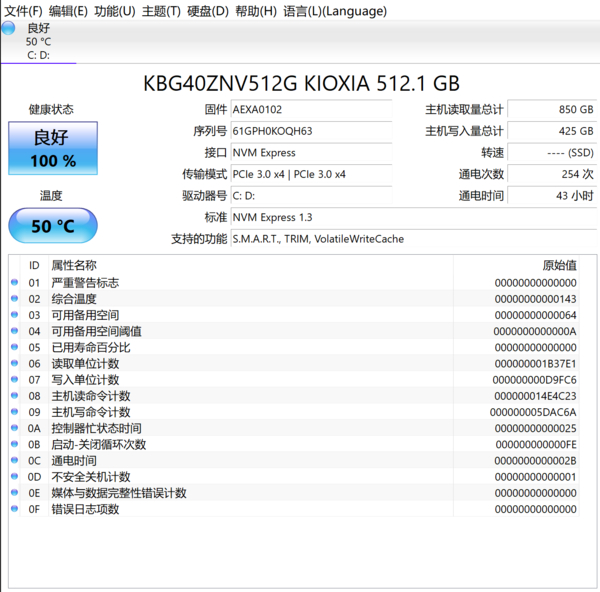The height and width of the screenshot is (592, 600).
Task: Select the 控制器忙状态时间 attribute name
Action: click(96, 428)
